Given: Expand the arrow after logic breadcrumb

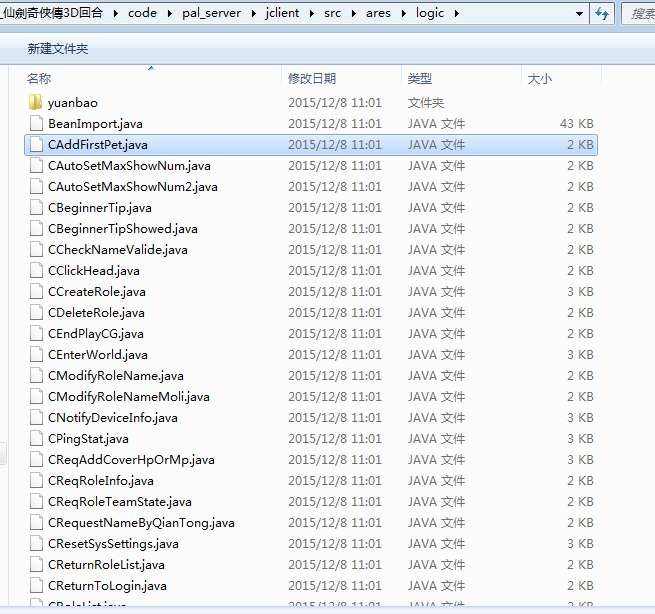Looking at the screenshot, I should point(457,14).
